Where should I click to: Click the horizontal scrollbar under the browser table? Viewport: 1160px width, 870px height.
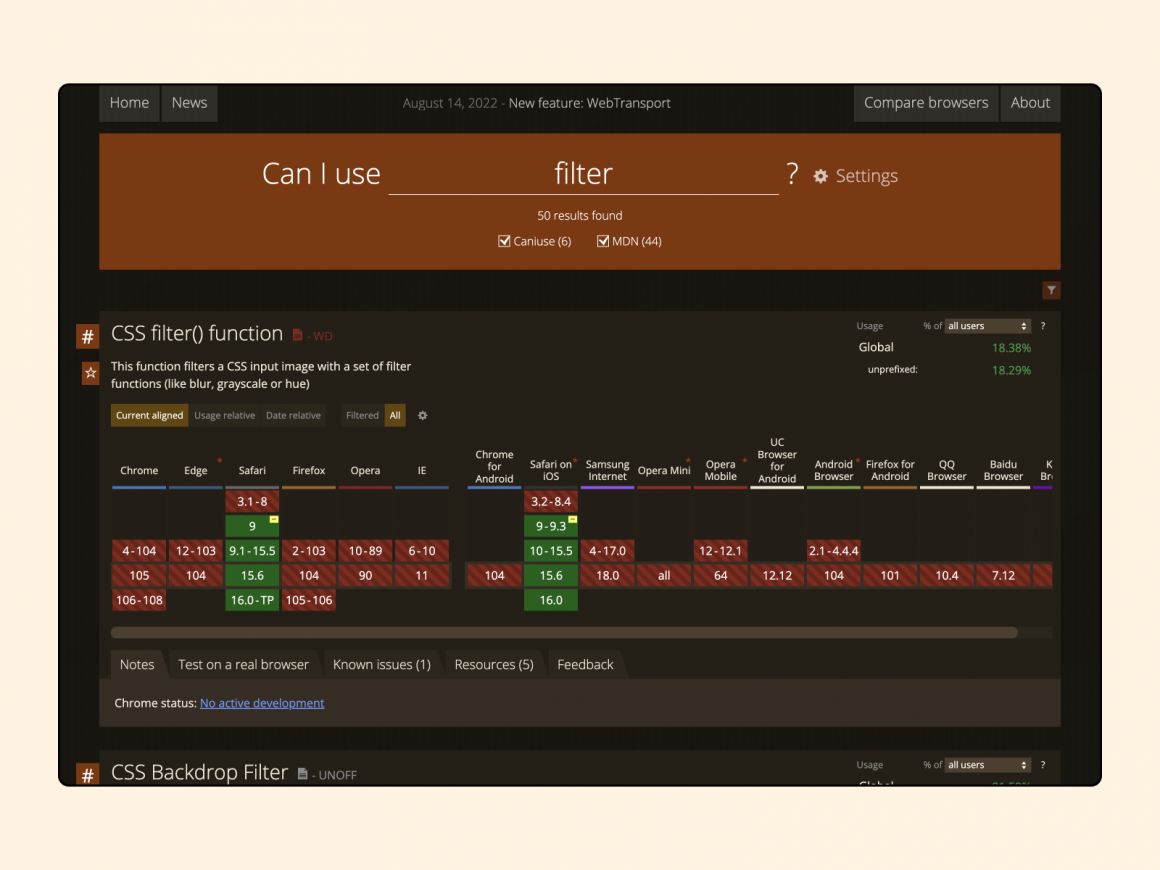pos(564,632)
